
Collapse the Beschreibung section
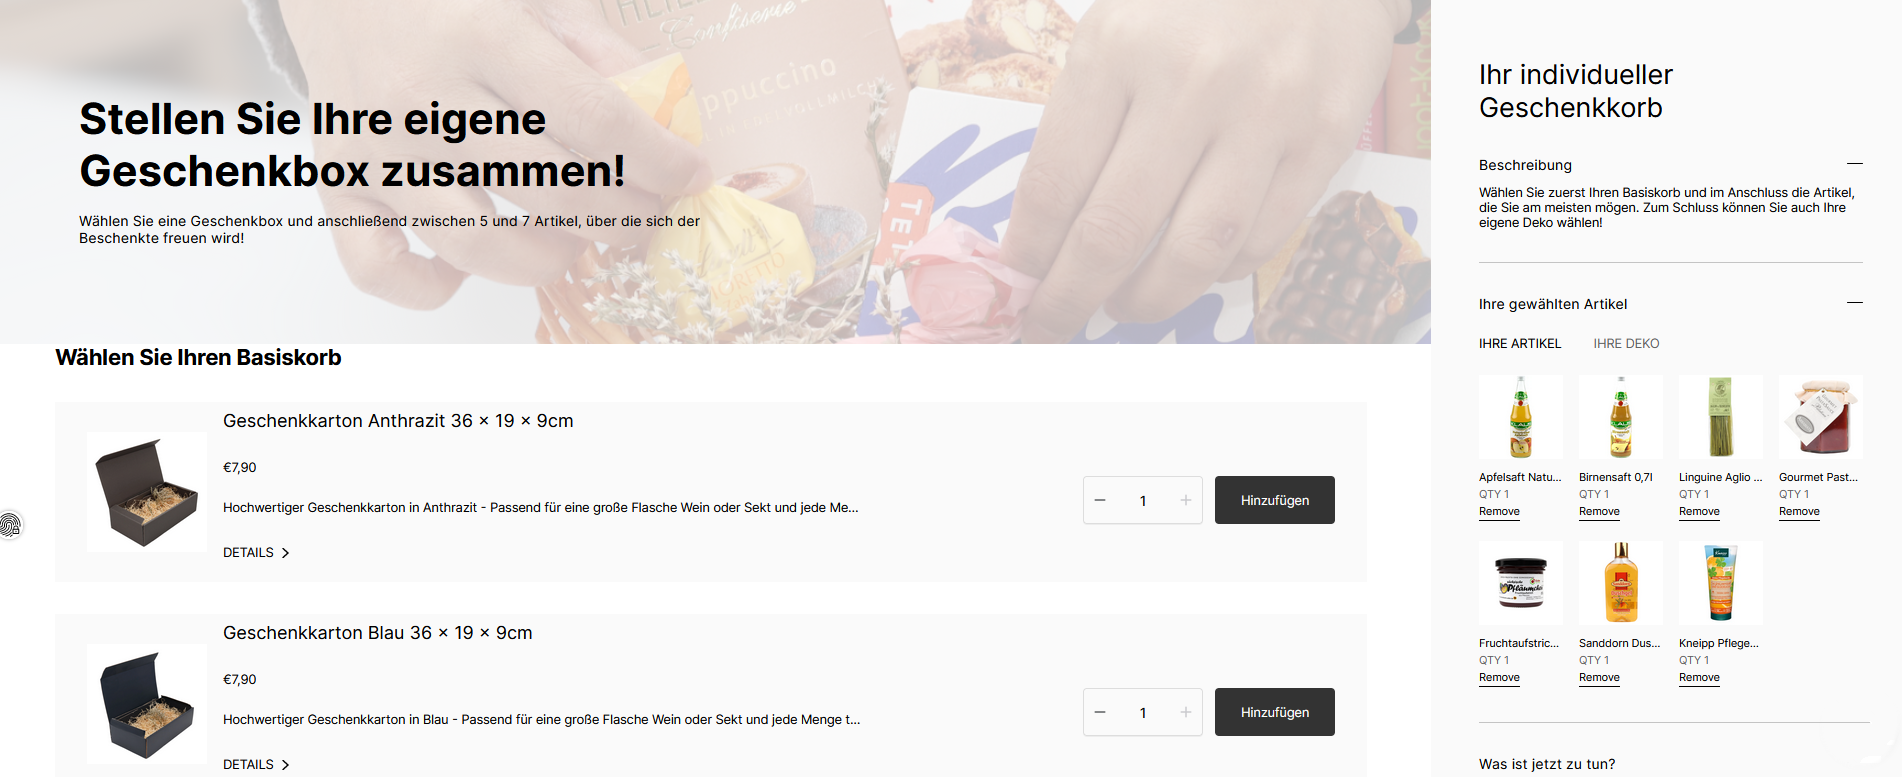pyautogui.click(x=1854, y=164)
